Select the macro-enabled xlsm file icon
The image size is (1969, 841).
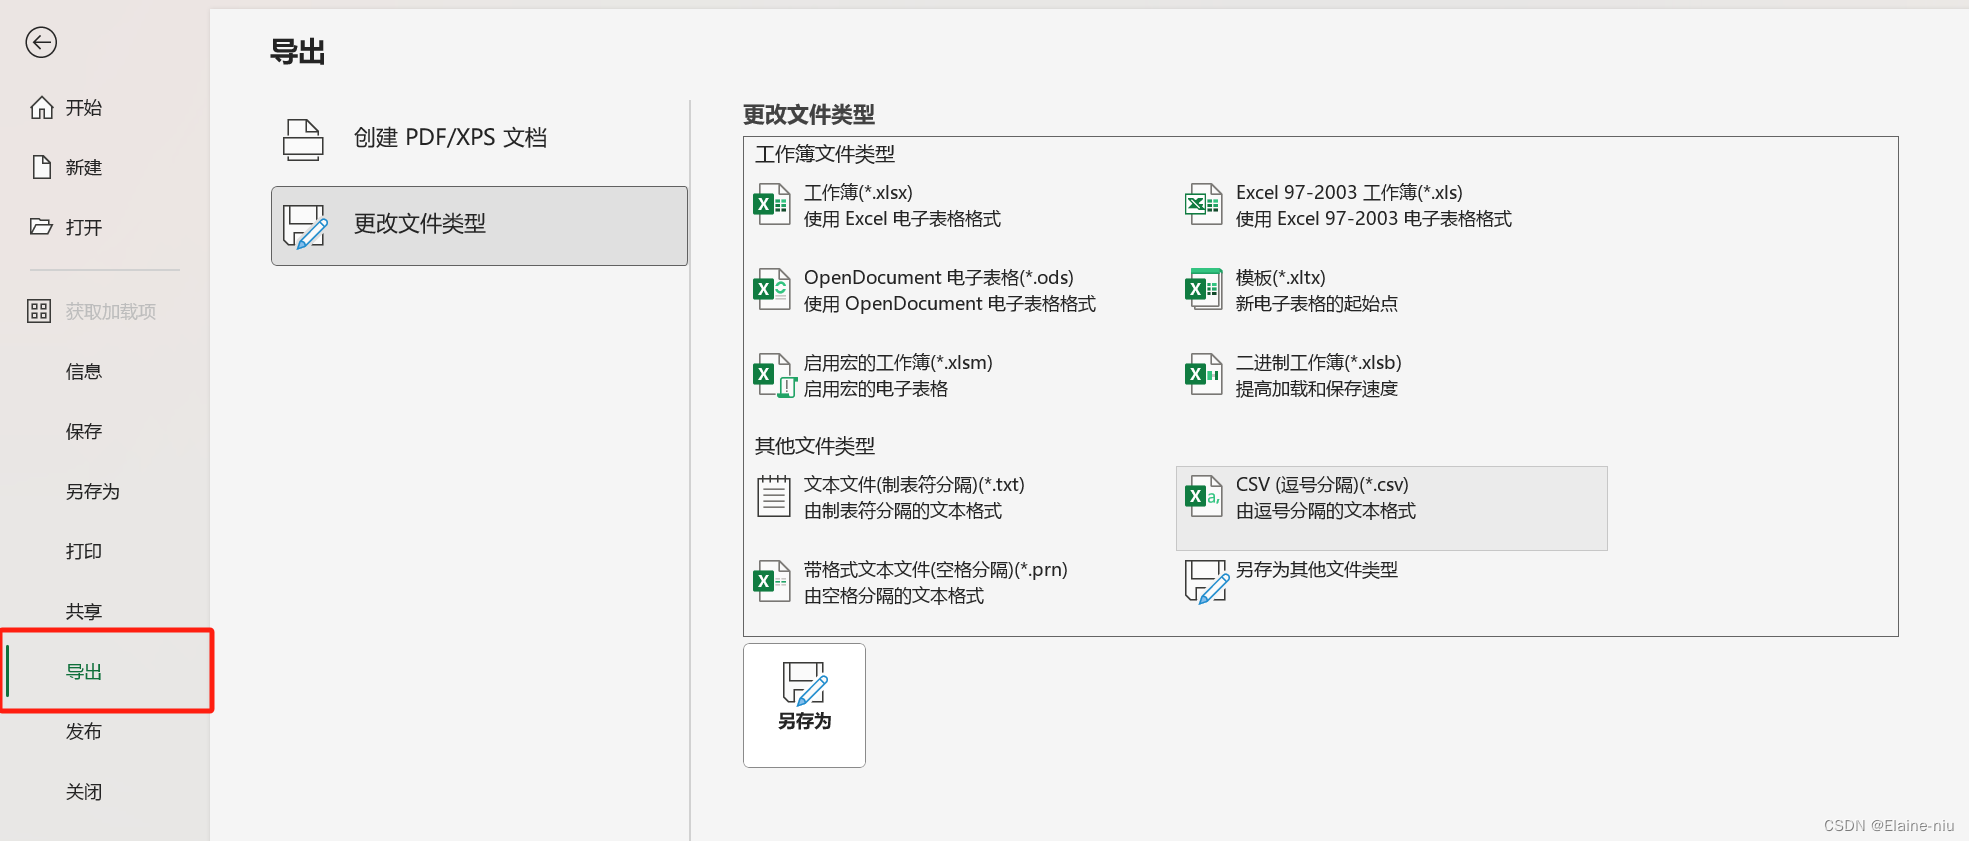point(775,376)
